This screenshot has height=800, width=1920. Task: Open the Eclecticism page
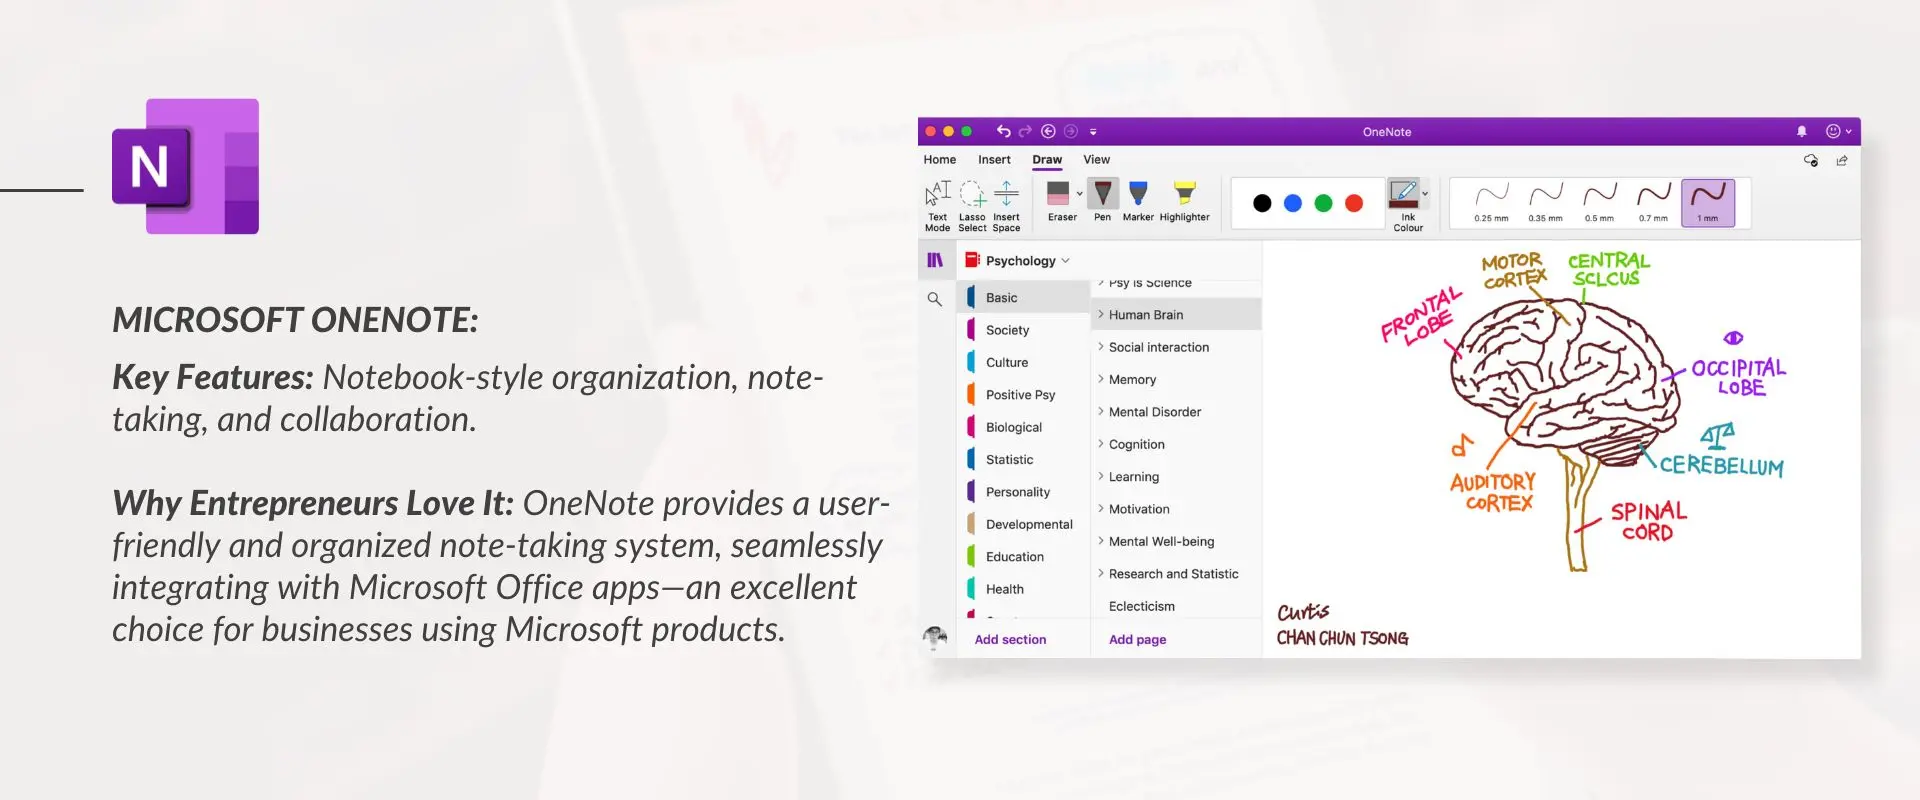(x=1176, y=606)
